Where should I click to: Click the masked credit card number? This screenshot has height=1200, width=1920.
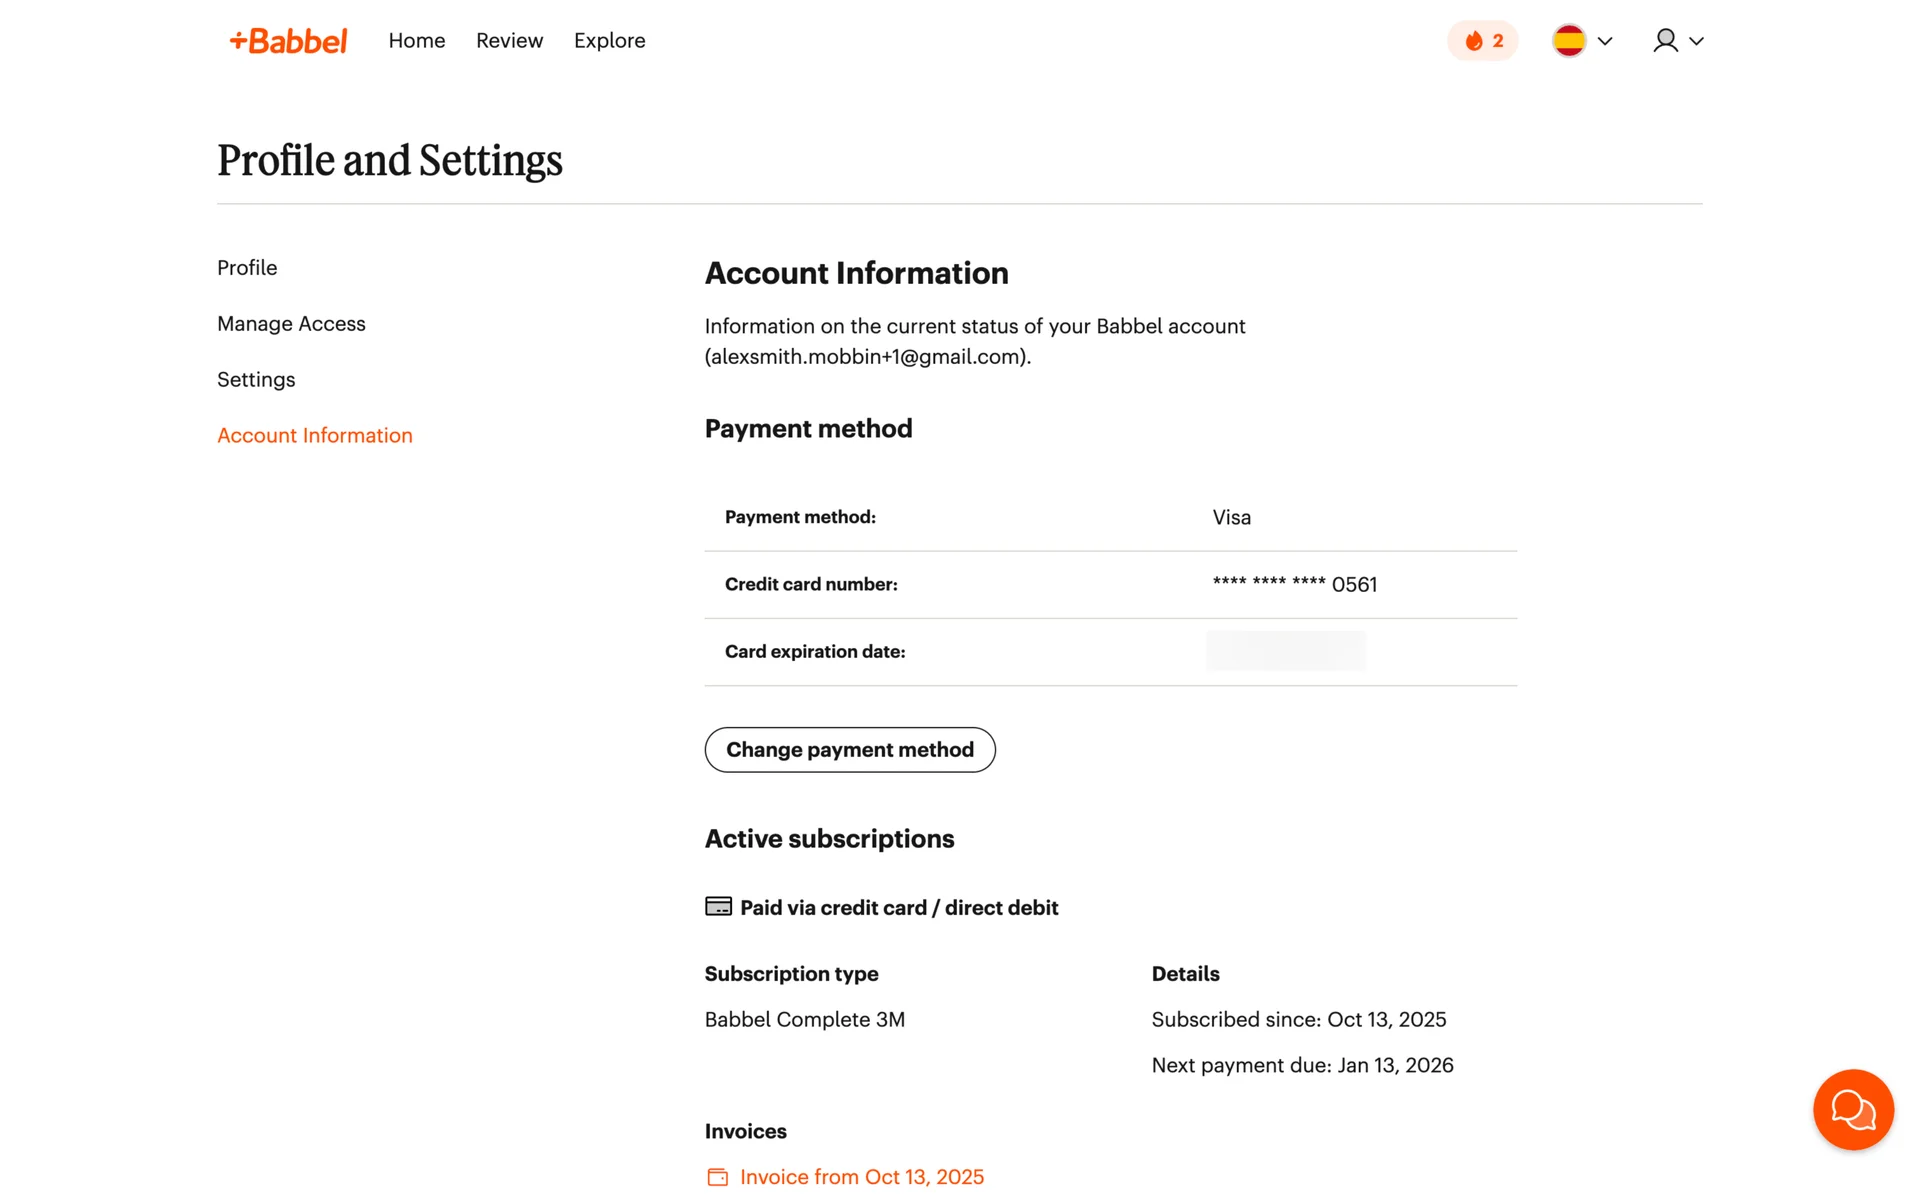click(1294, 585)
